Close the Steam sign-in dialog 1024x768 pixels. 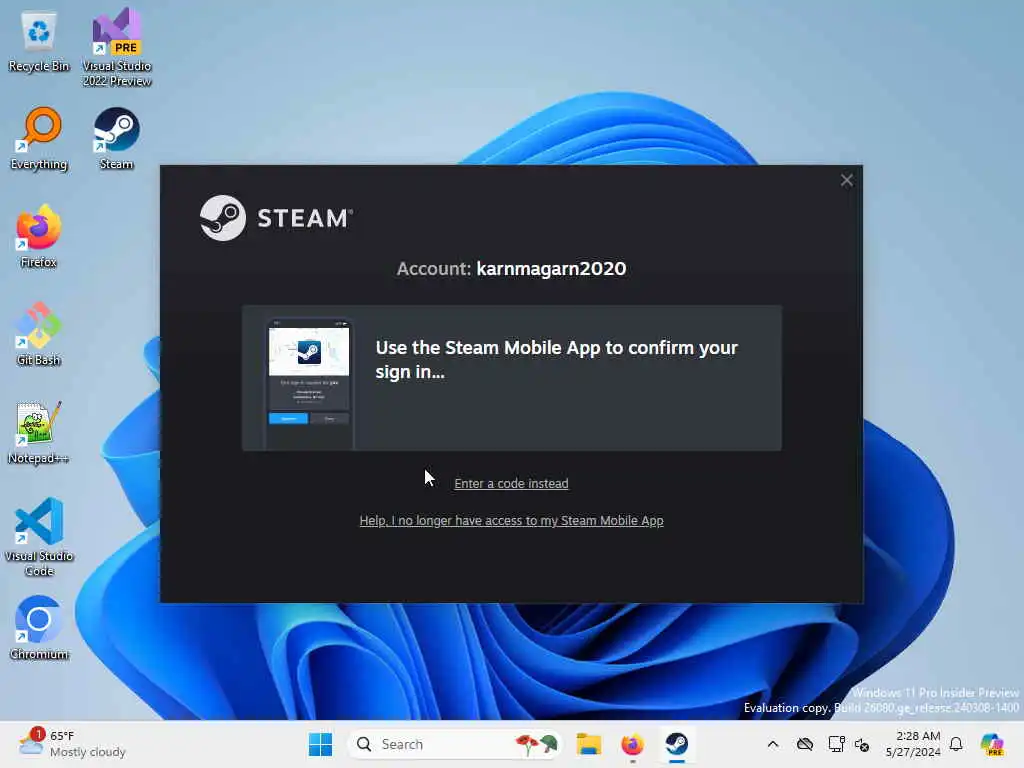846,180
